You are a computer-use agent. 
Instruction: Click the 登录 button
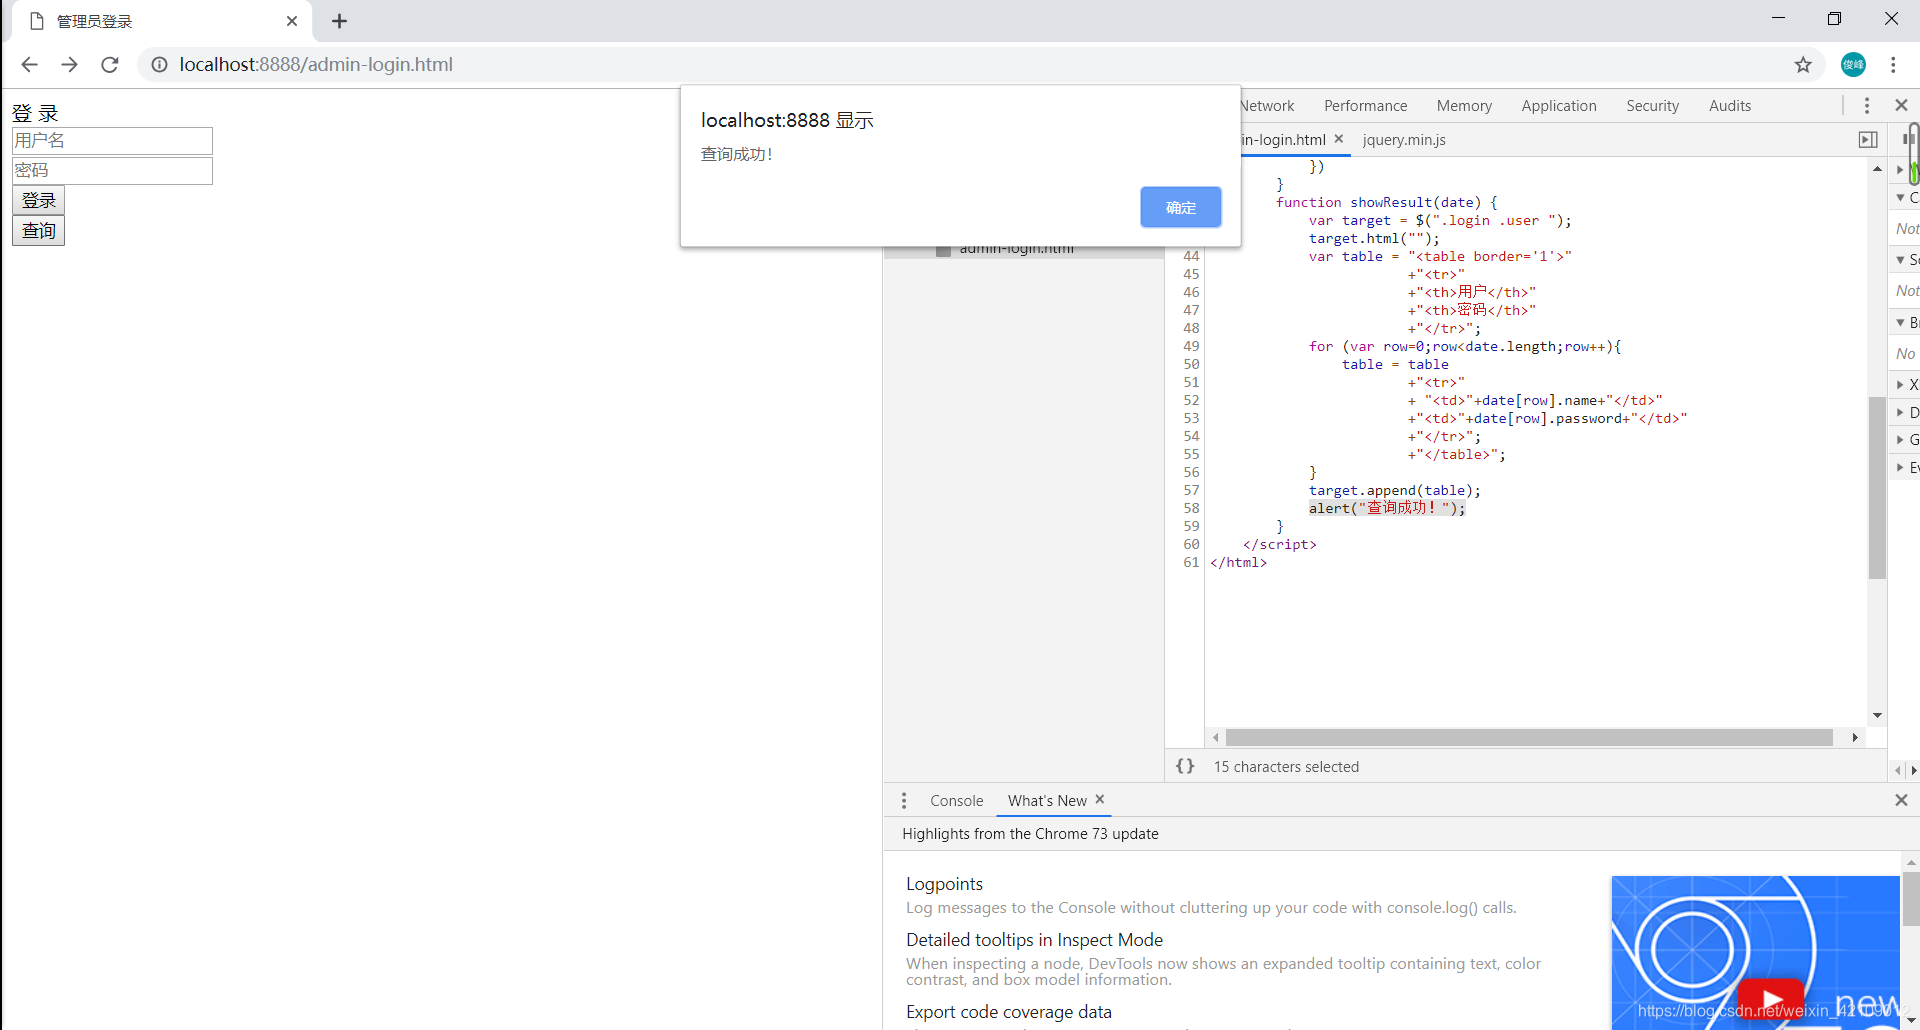point(39,200)
